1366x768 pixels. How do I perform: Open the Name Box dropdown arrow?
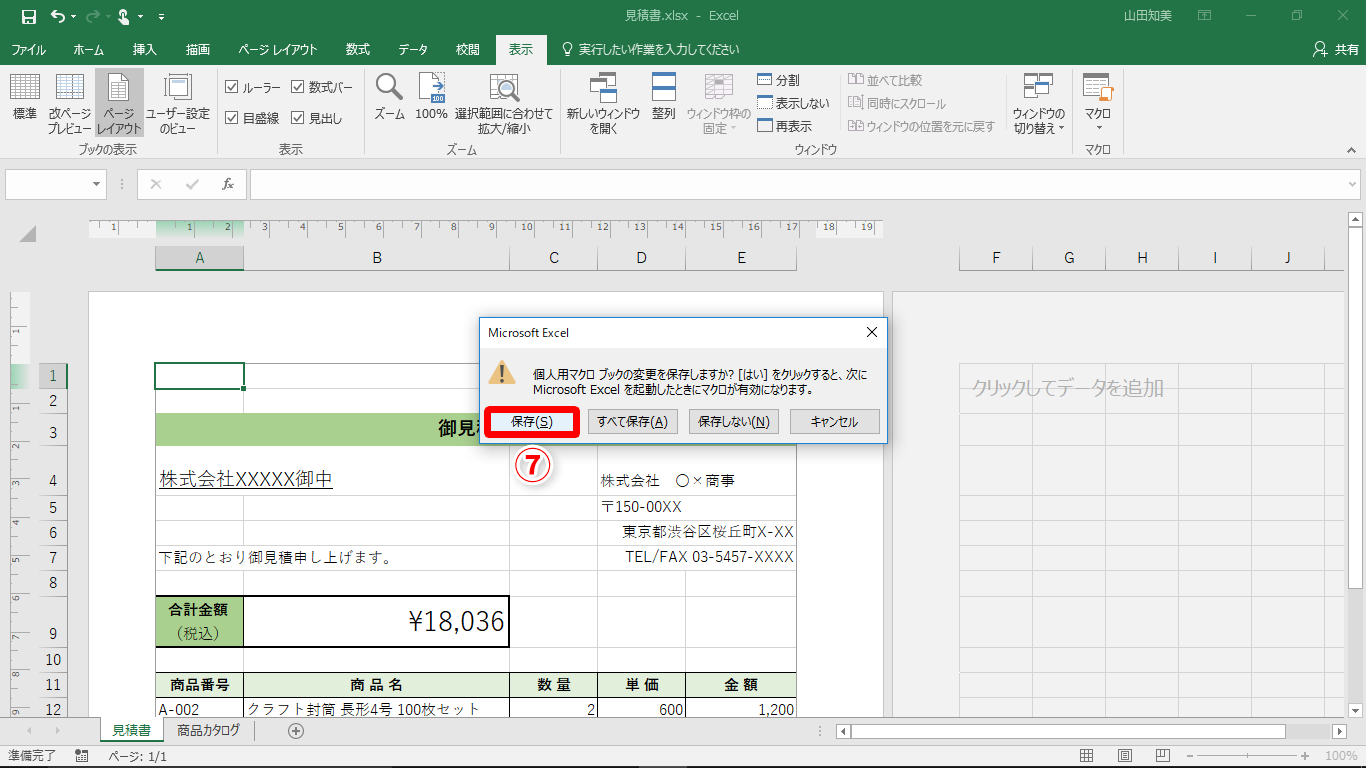[97, 184]
